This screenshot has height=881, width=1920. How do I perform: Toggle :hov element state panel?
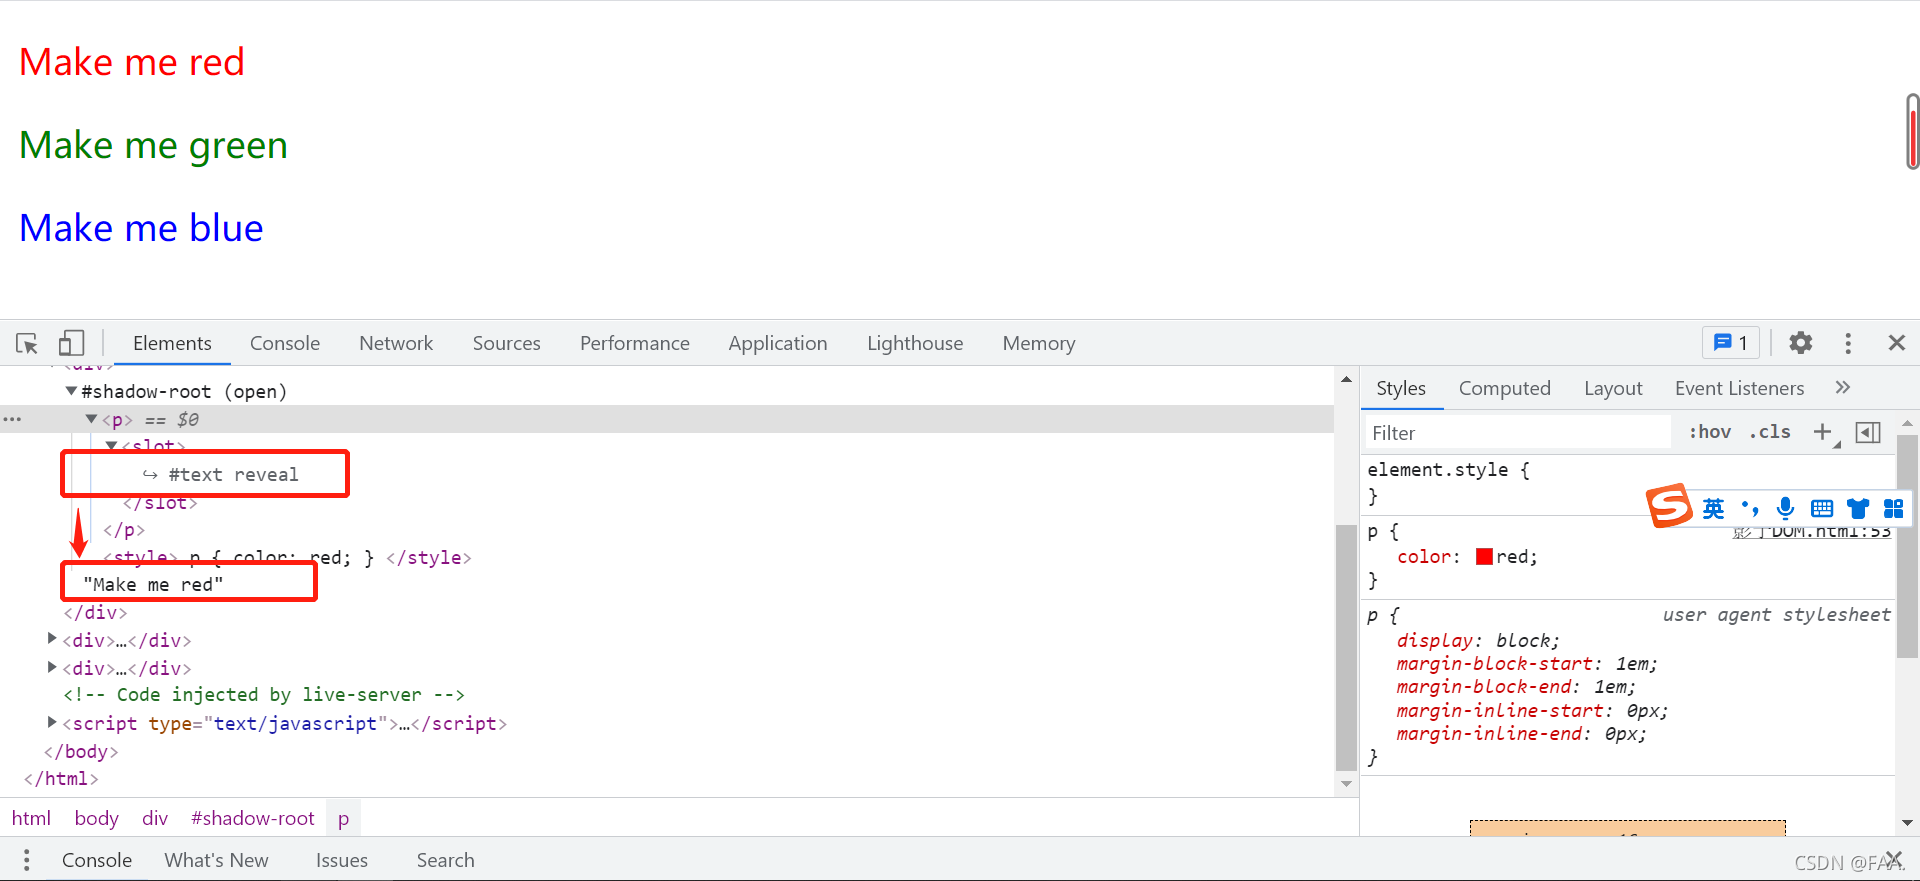click(x=1710, y=432)
